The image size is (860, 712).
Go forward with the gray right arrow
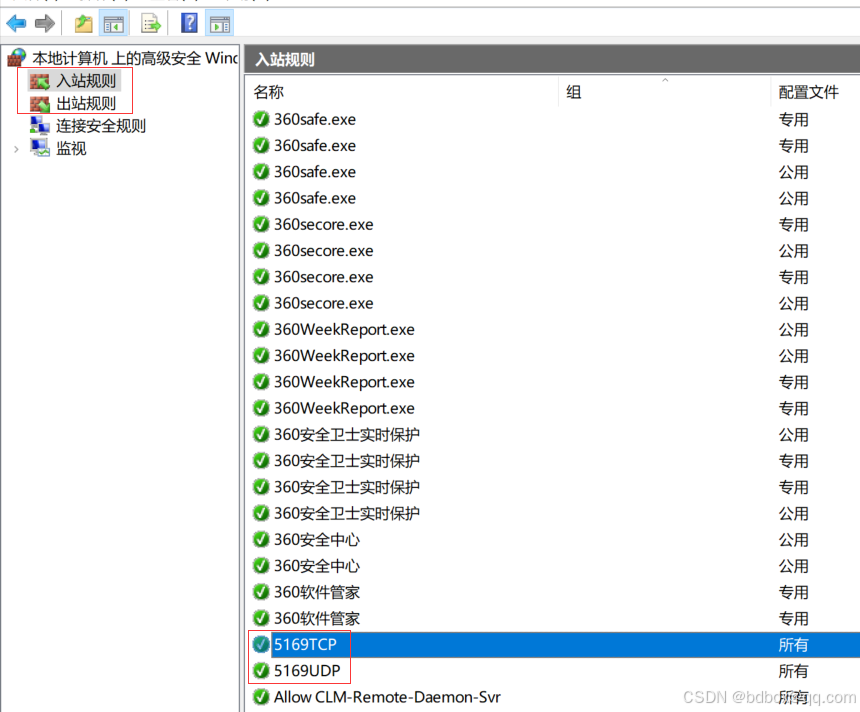click(x=44, y=24)
